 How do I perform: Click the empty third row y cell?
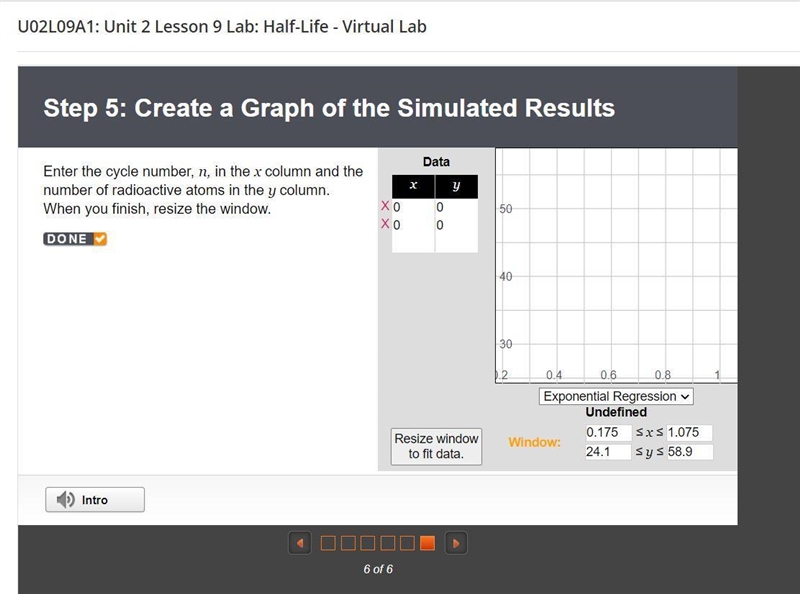(457, 242)
